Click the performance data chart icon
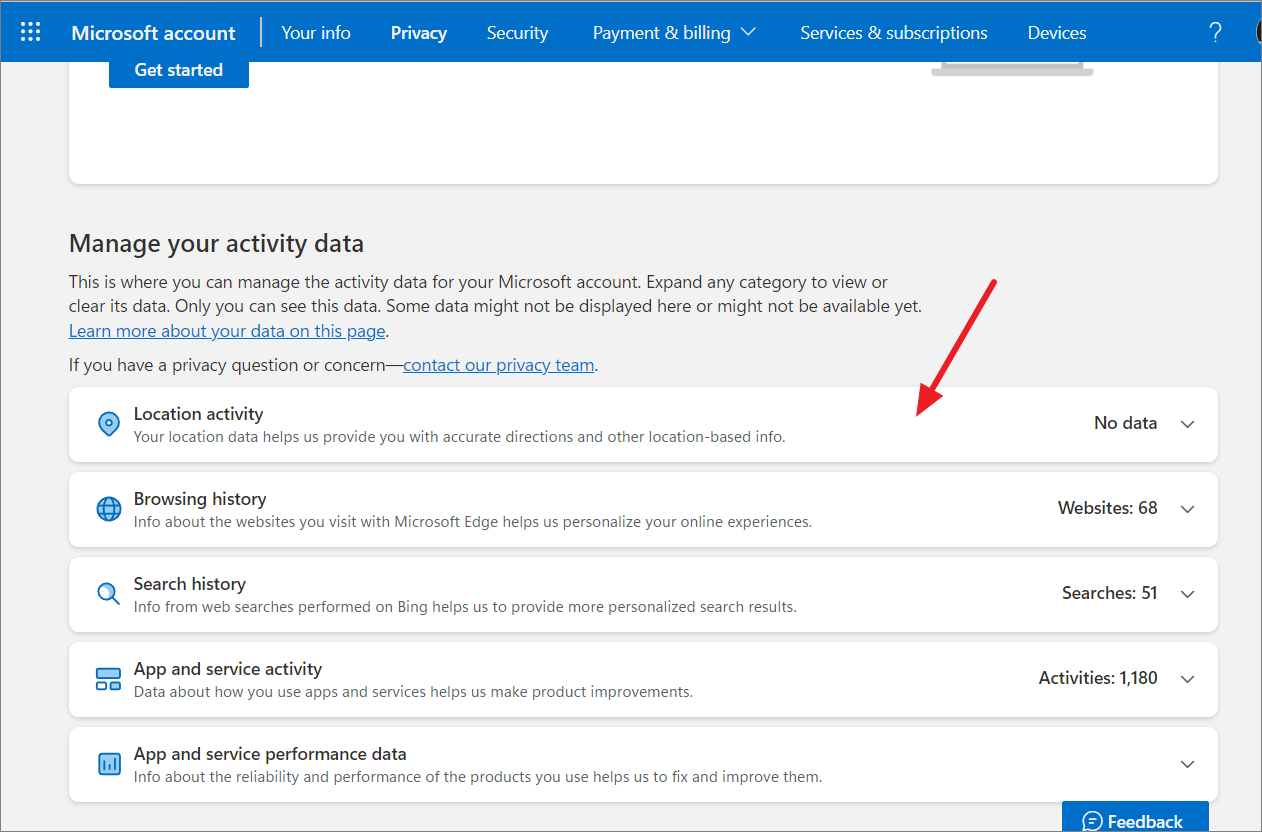The image size is (1262, 832). 108,764
